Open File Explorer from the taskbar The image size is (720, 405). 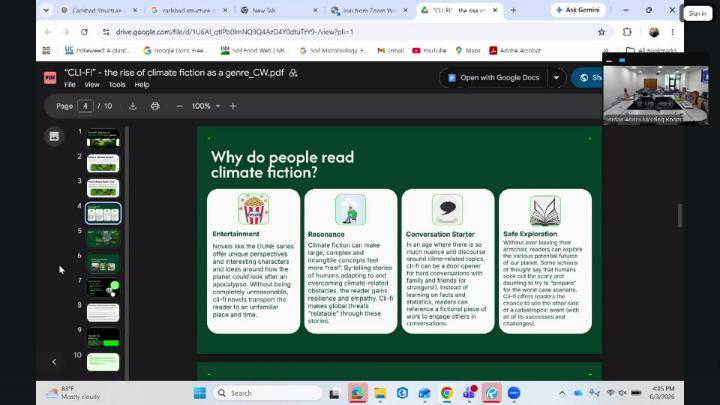[380, 393]
